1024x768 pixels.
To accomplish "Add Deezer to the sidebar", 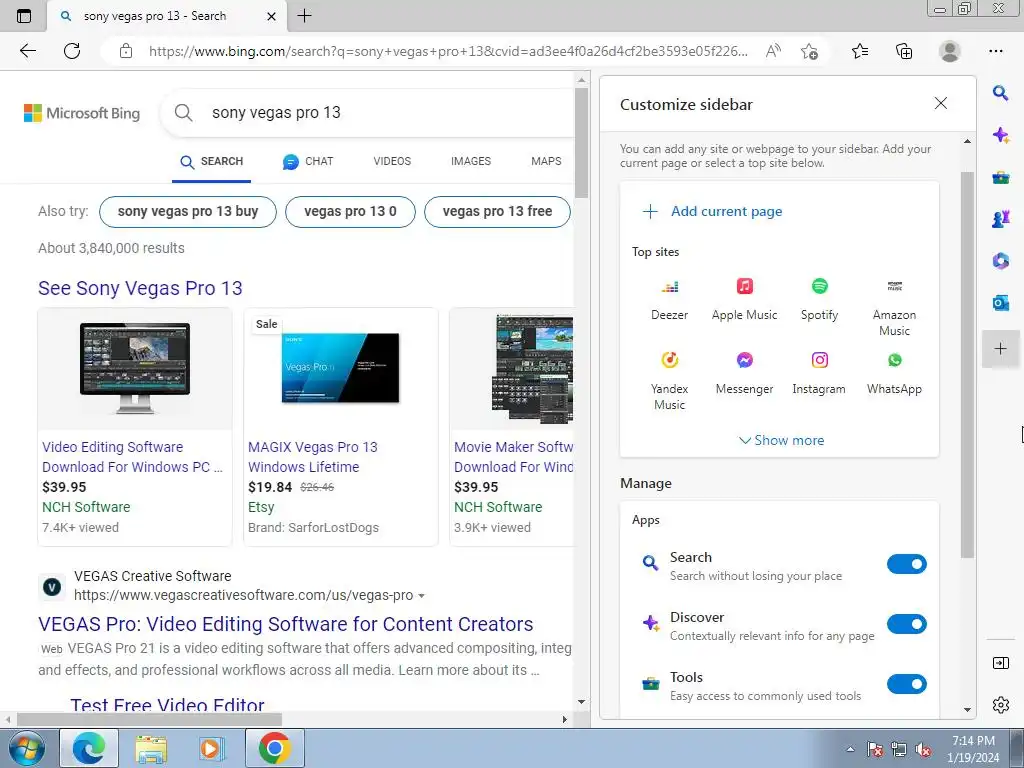I will (x=669, y=299).
